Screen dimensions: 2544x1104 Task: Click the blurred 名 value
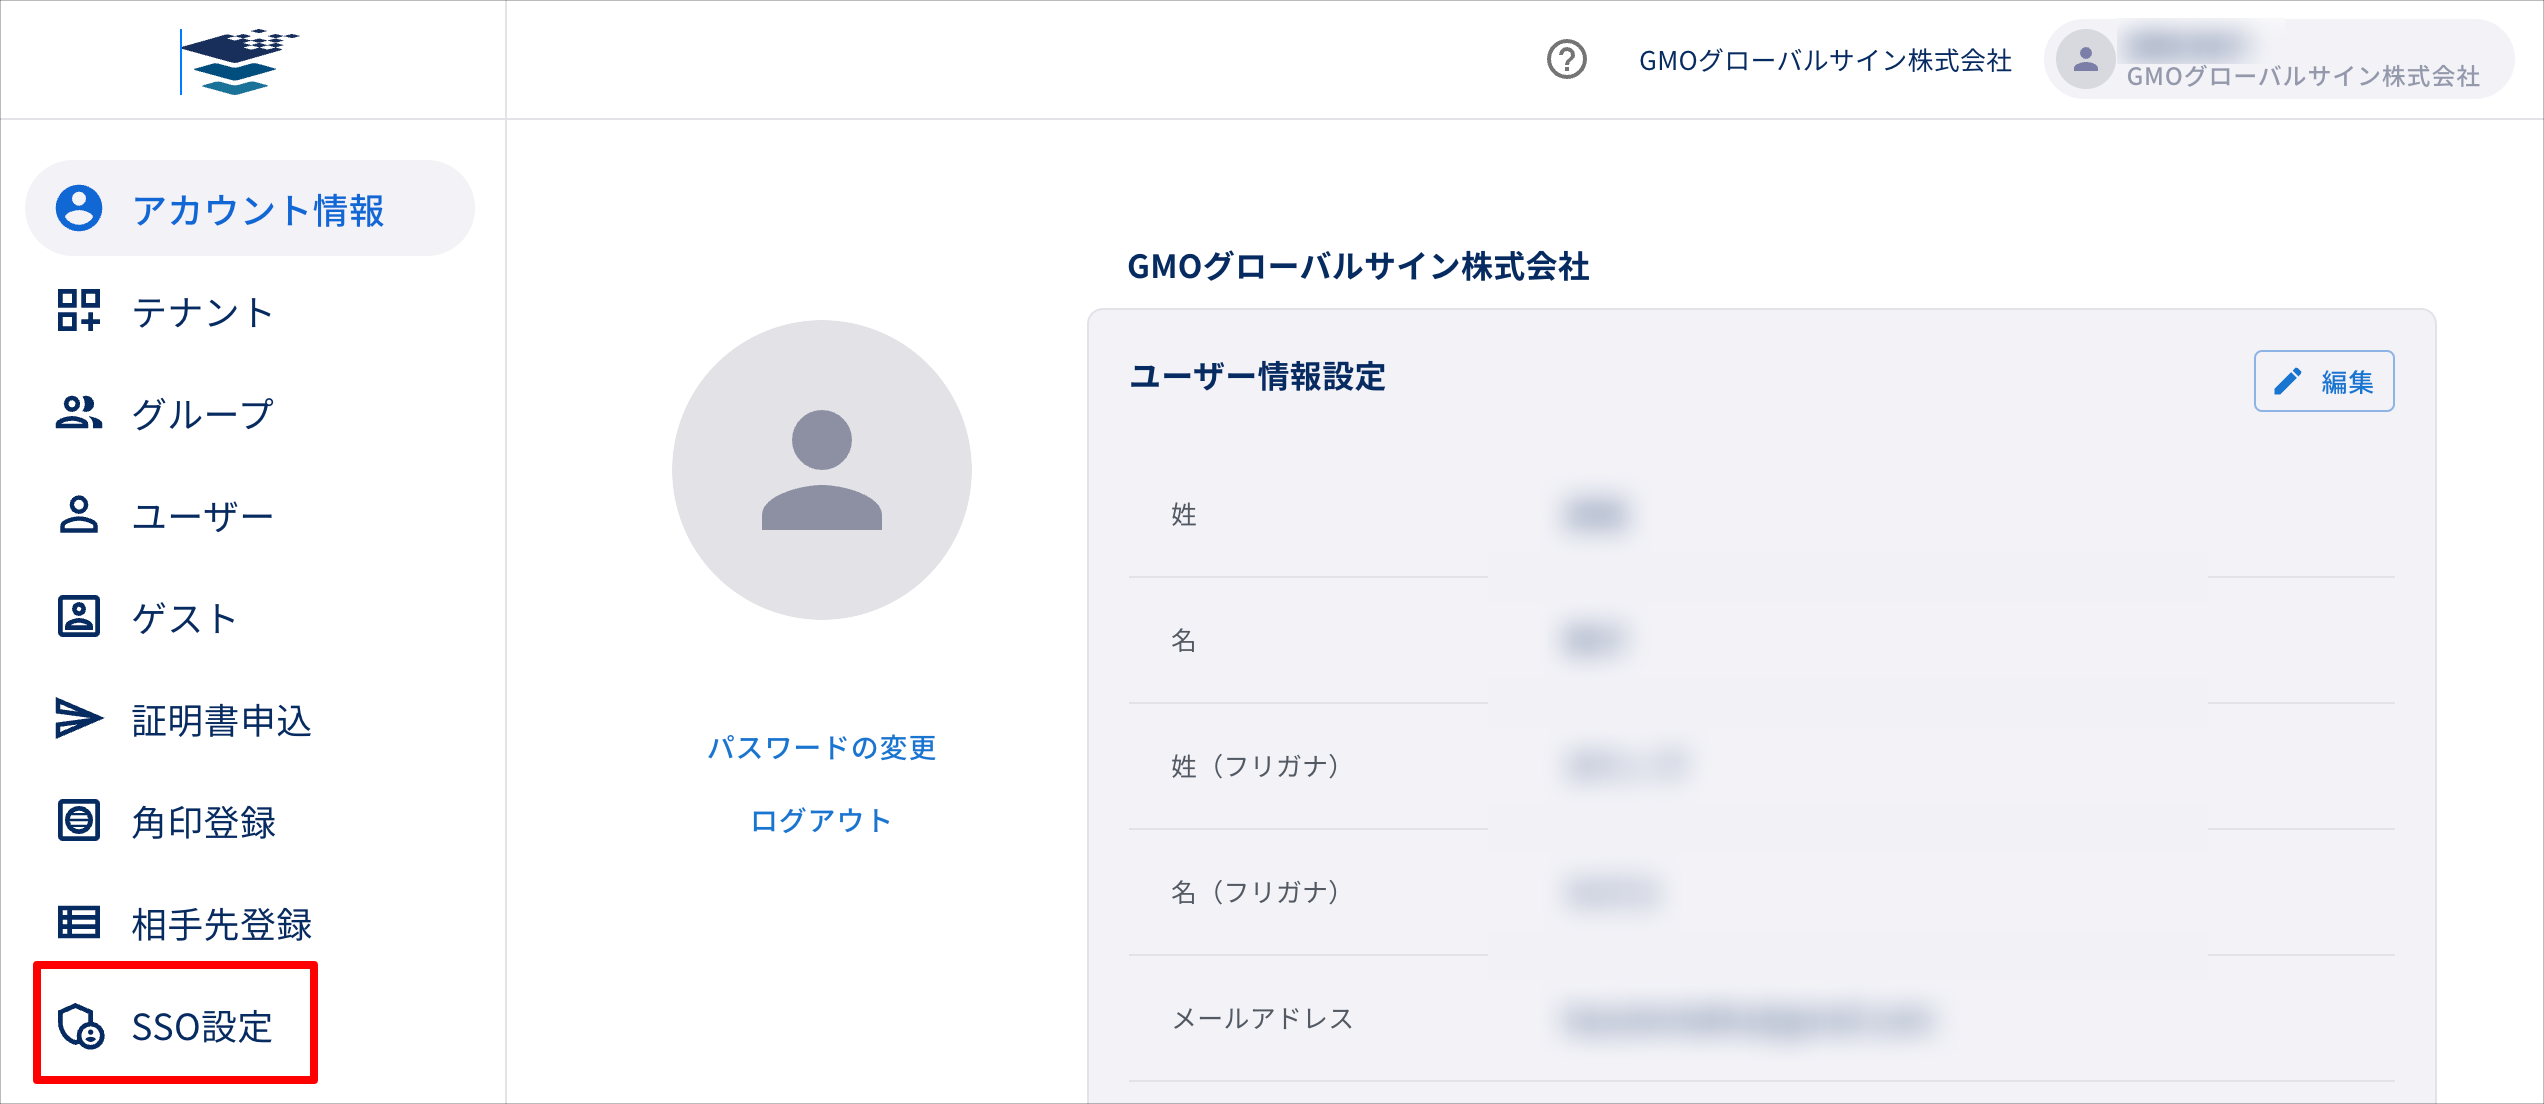[1594, 640]
